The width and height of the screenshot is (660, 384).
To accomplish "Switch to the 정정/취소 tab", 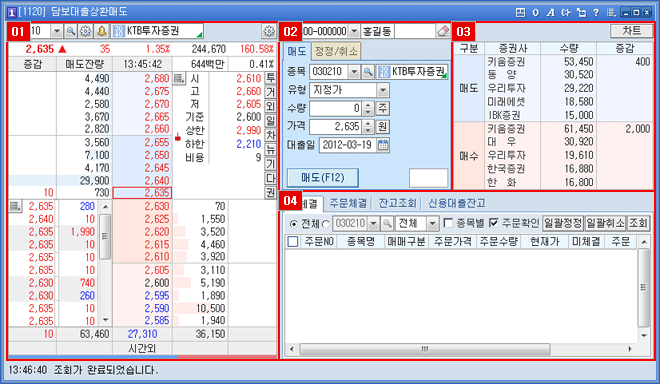I will (336, 51).
